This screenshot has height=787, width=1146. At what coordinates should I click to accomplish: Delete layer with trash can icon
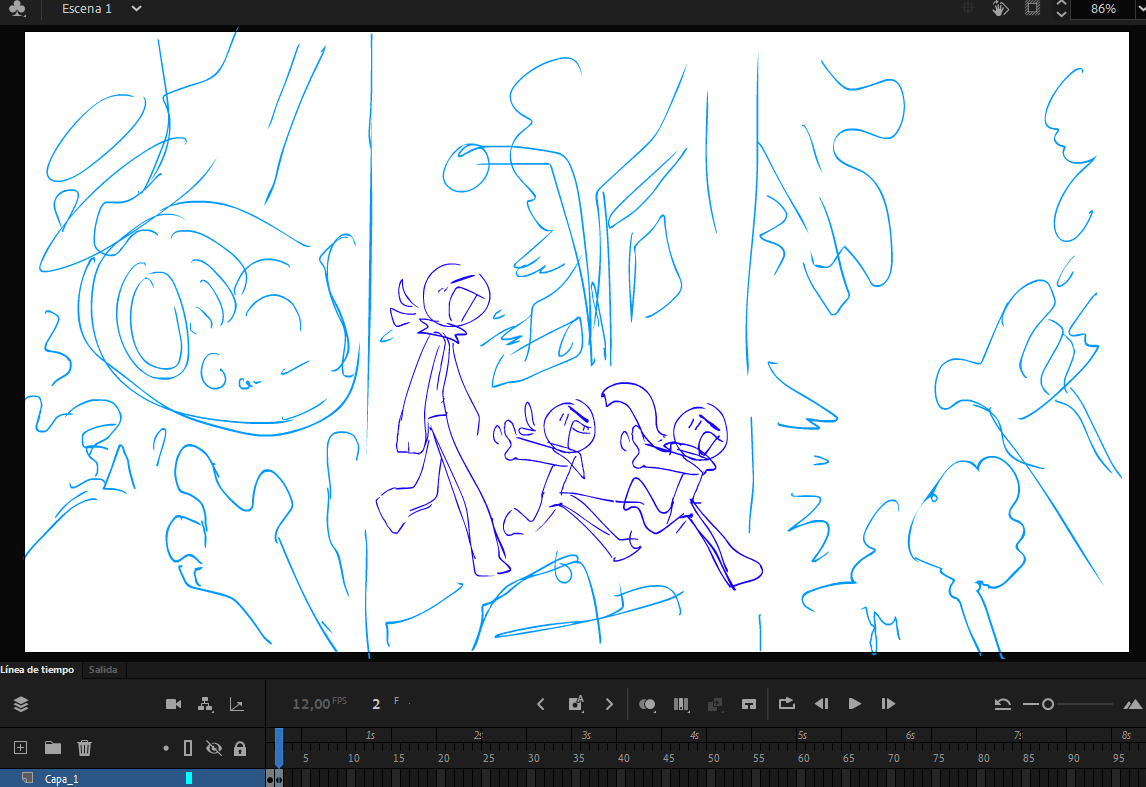[85, 747]
